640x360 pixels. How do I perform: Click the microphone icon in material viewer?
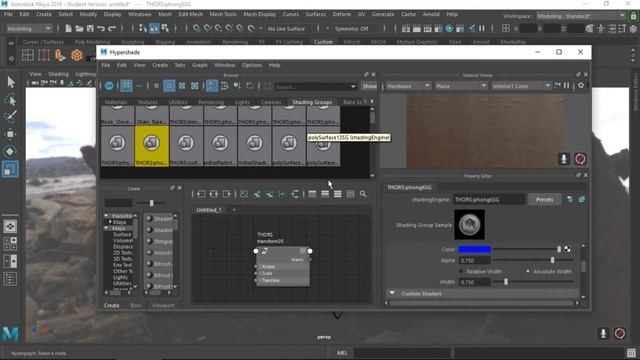point(564,159)
